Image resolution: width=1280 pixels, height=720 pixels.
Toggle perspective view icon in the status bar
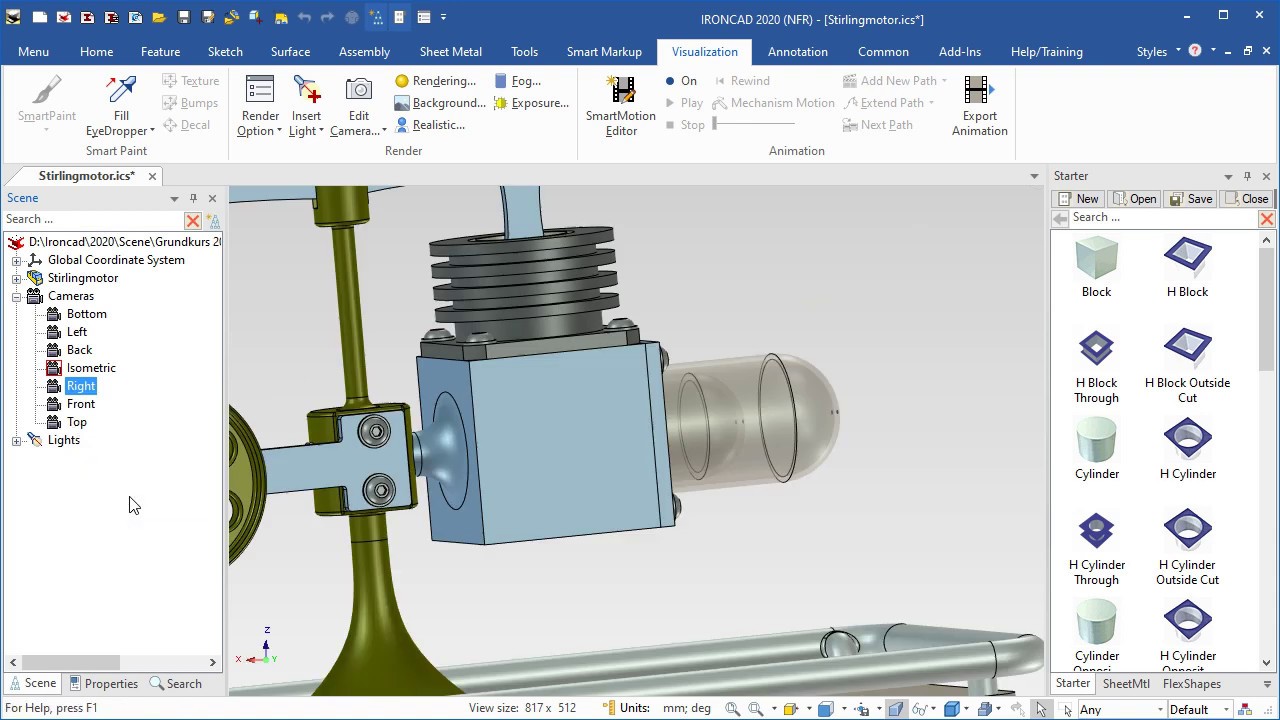(895, 709)
